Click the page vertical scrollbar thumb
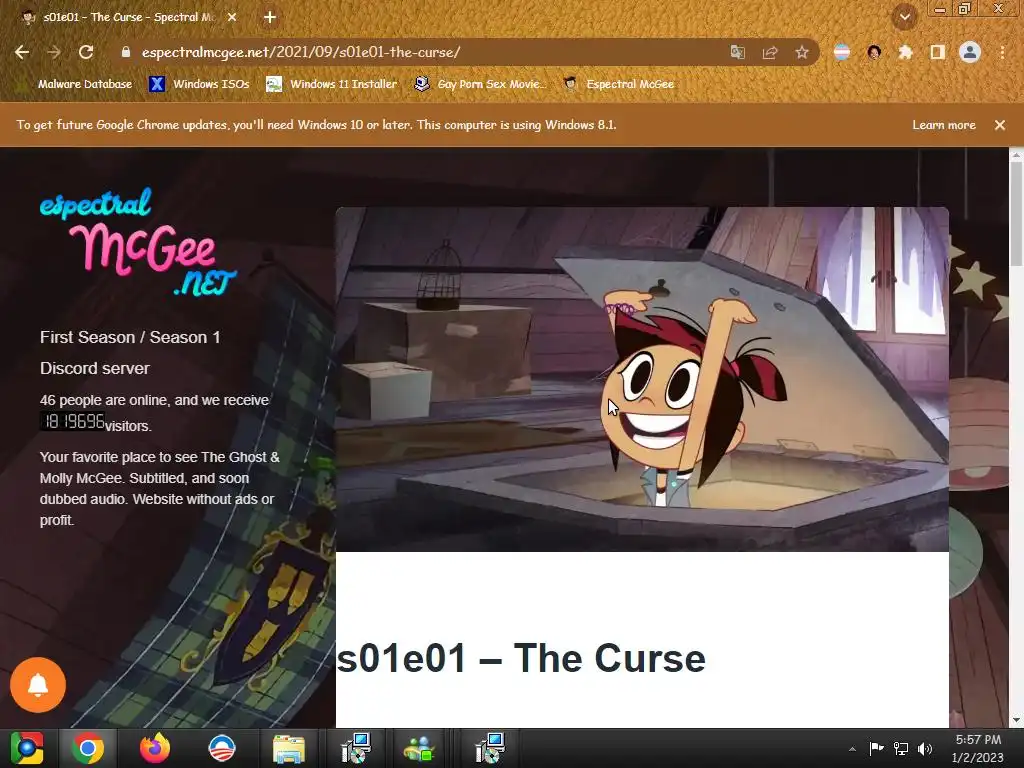This screenshot has width=1024, height=768. (x=1016, y=214)
